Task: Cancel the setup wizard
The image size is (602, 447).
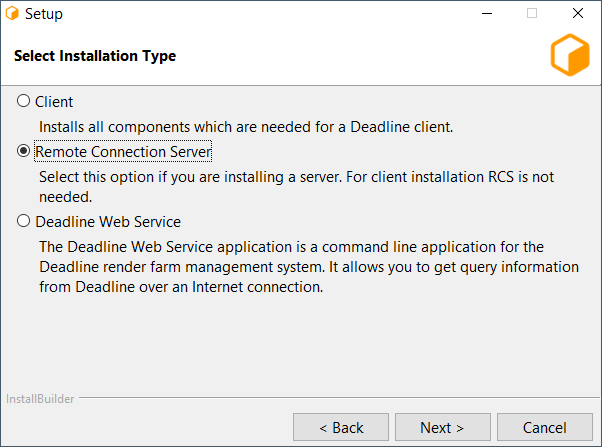Action: pos(545,427)
